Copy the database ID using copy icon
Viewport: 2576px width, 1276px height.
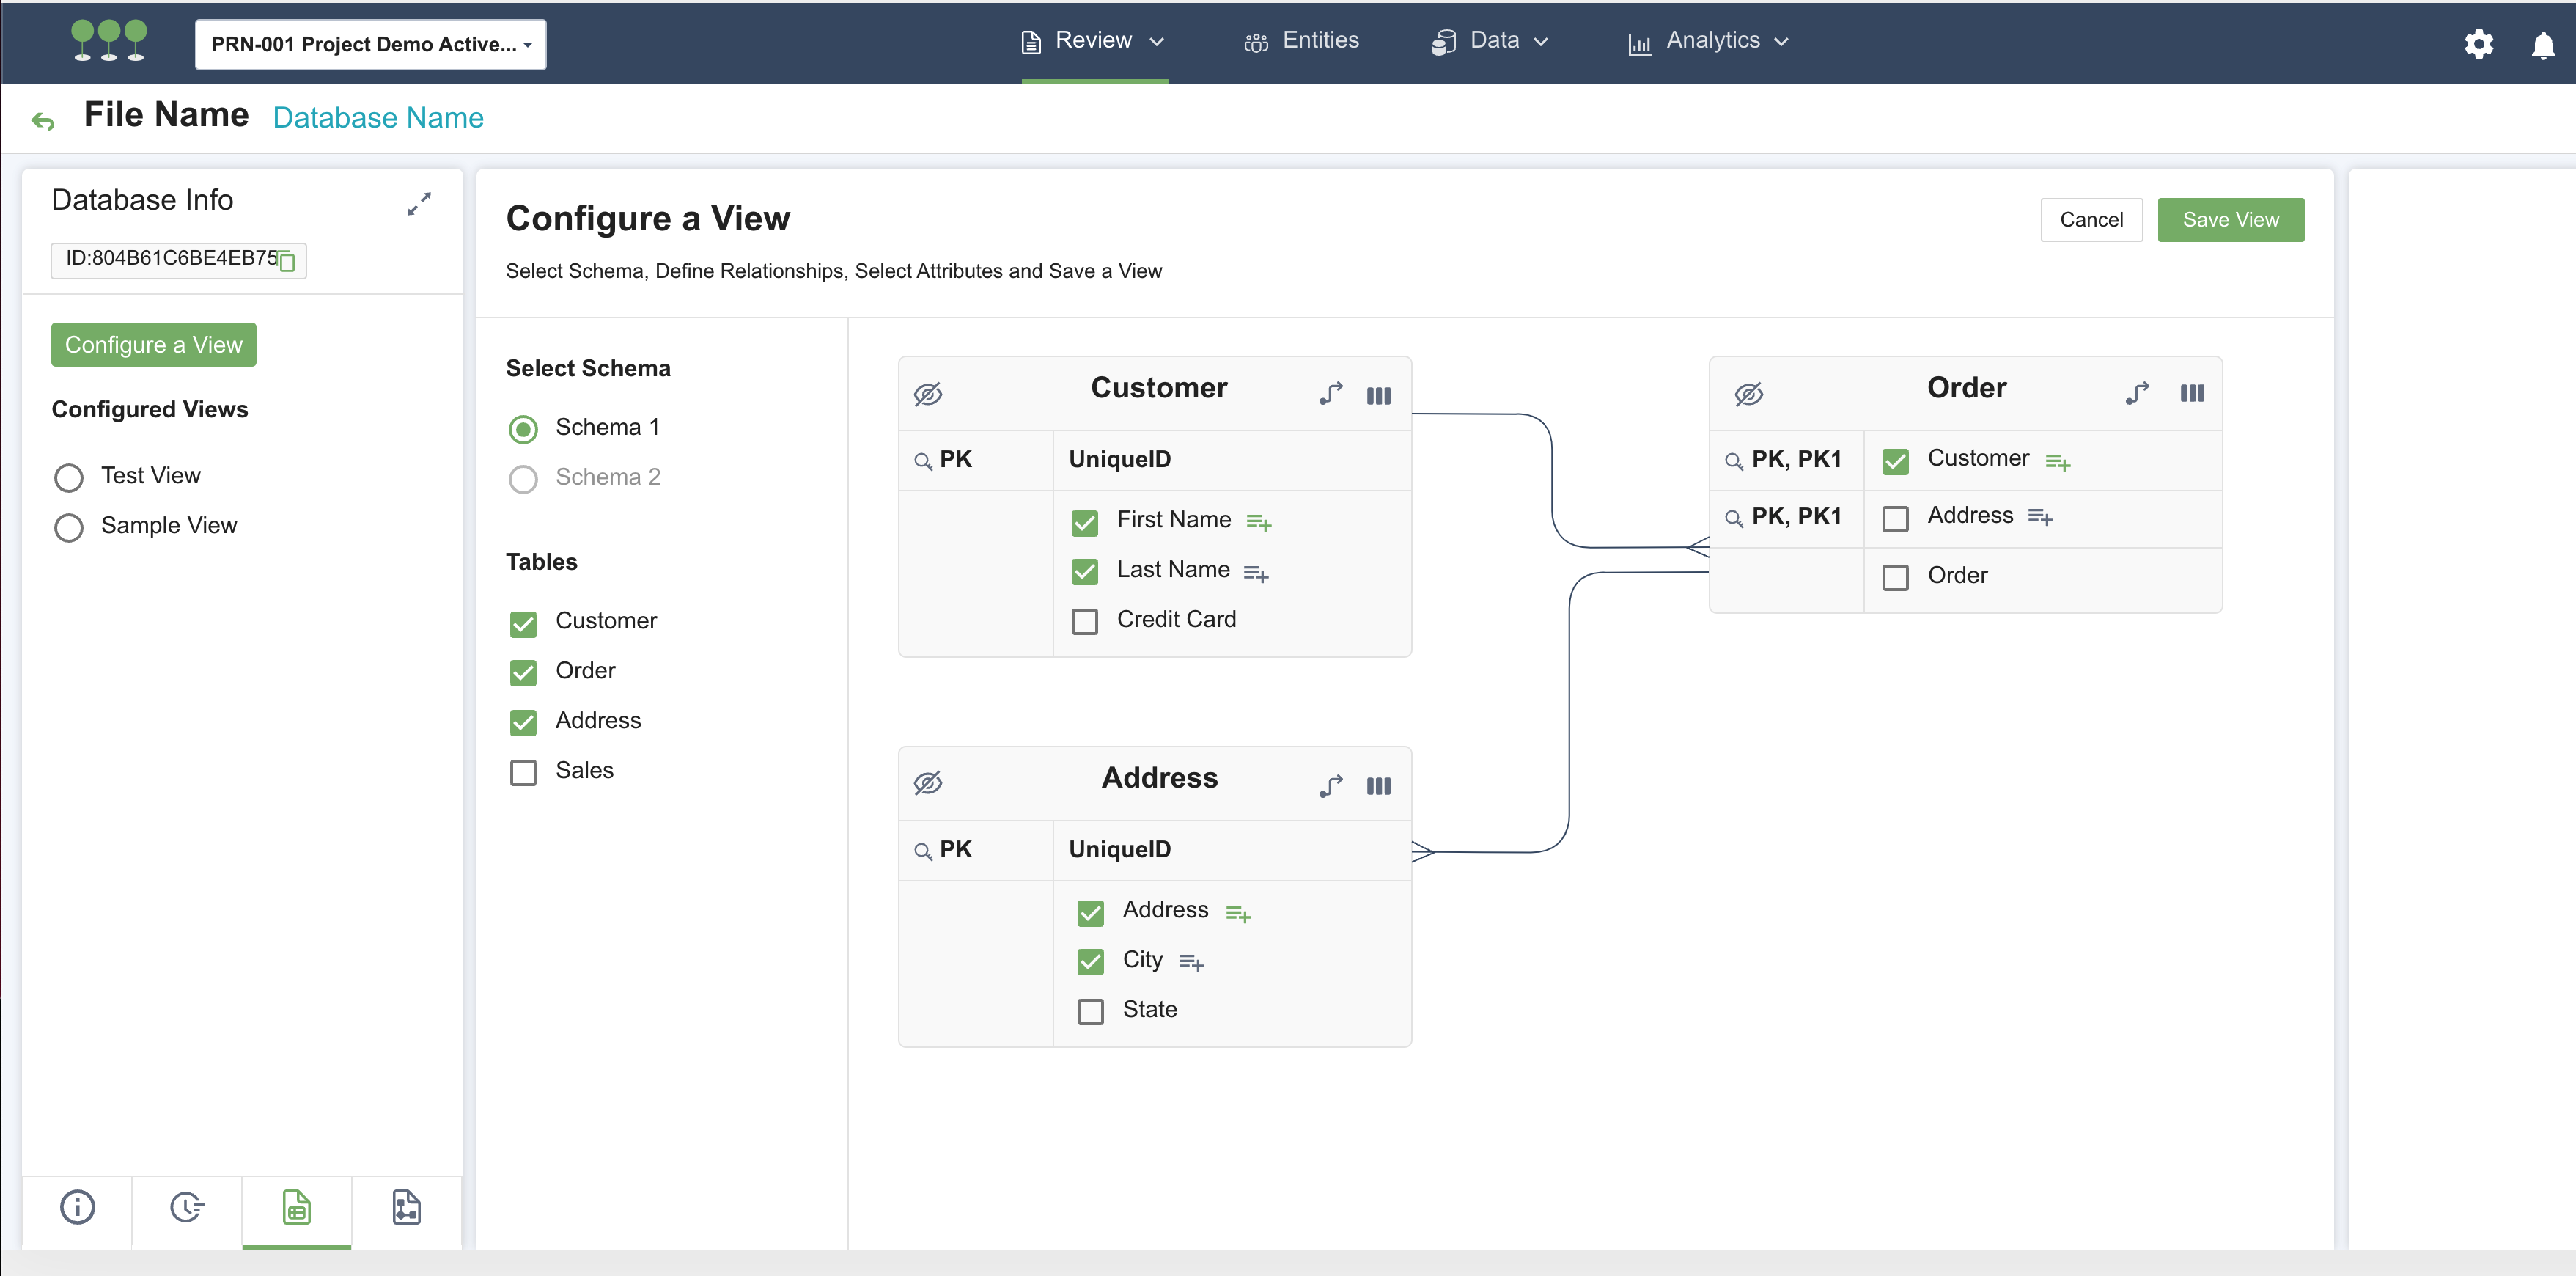coord(287,262)
